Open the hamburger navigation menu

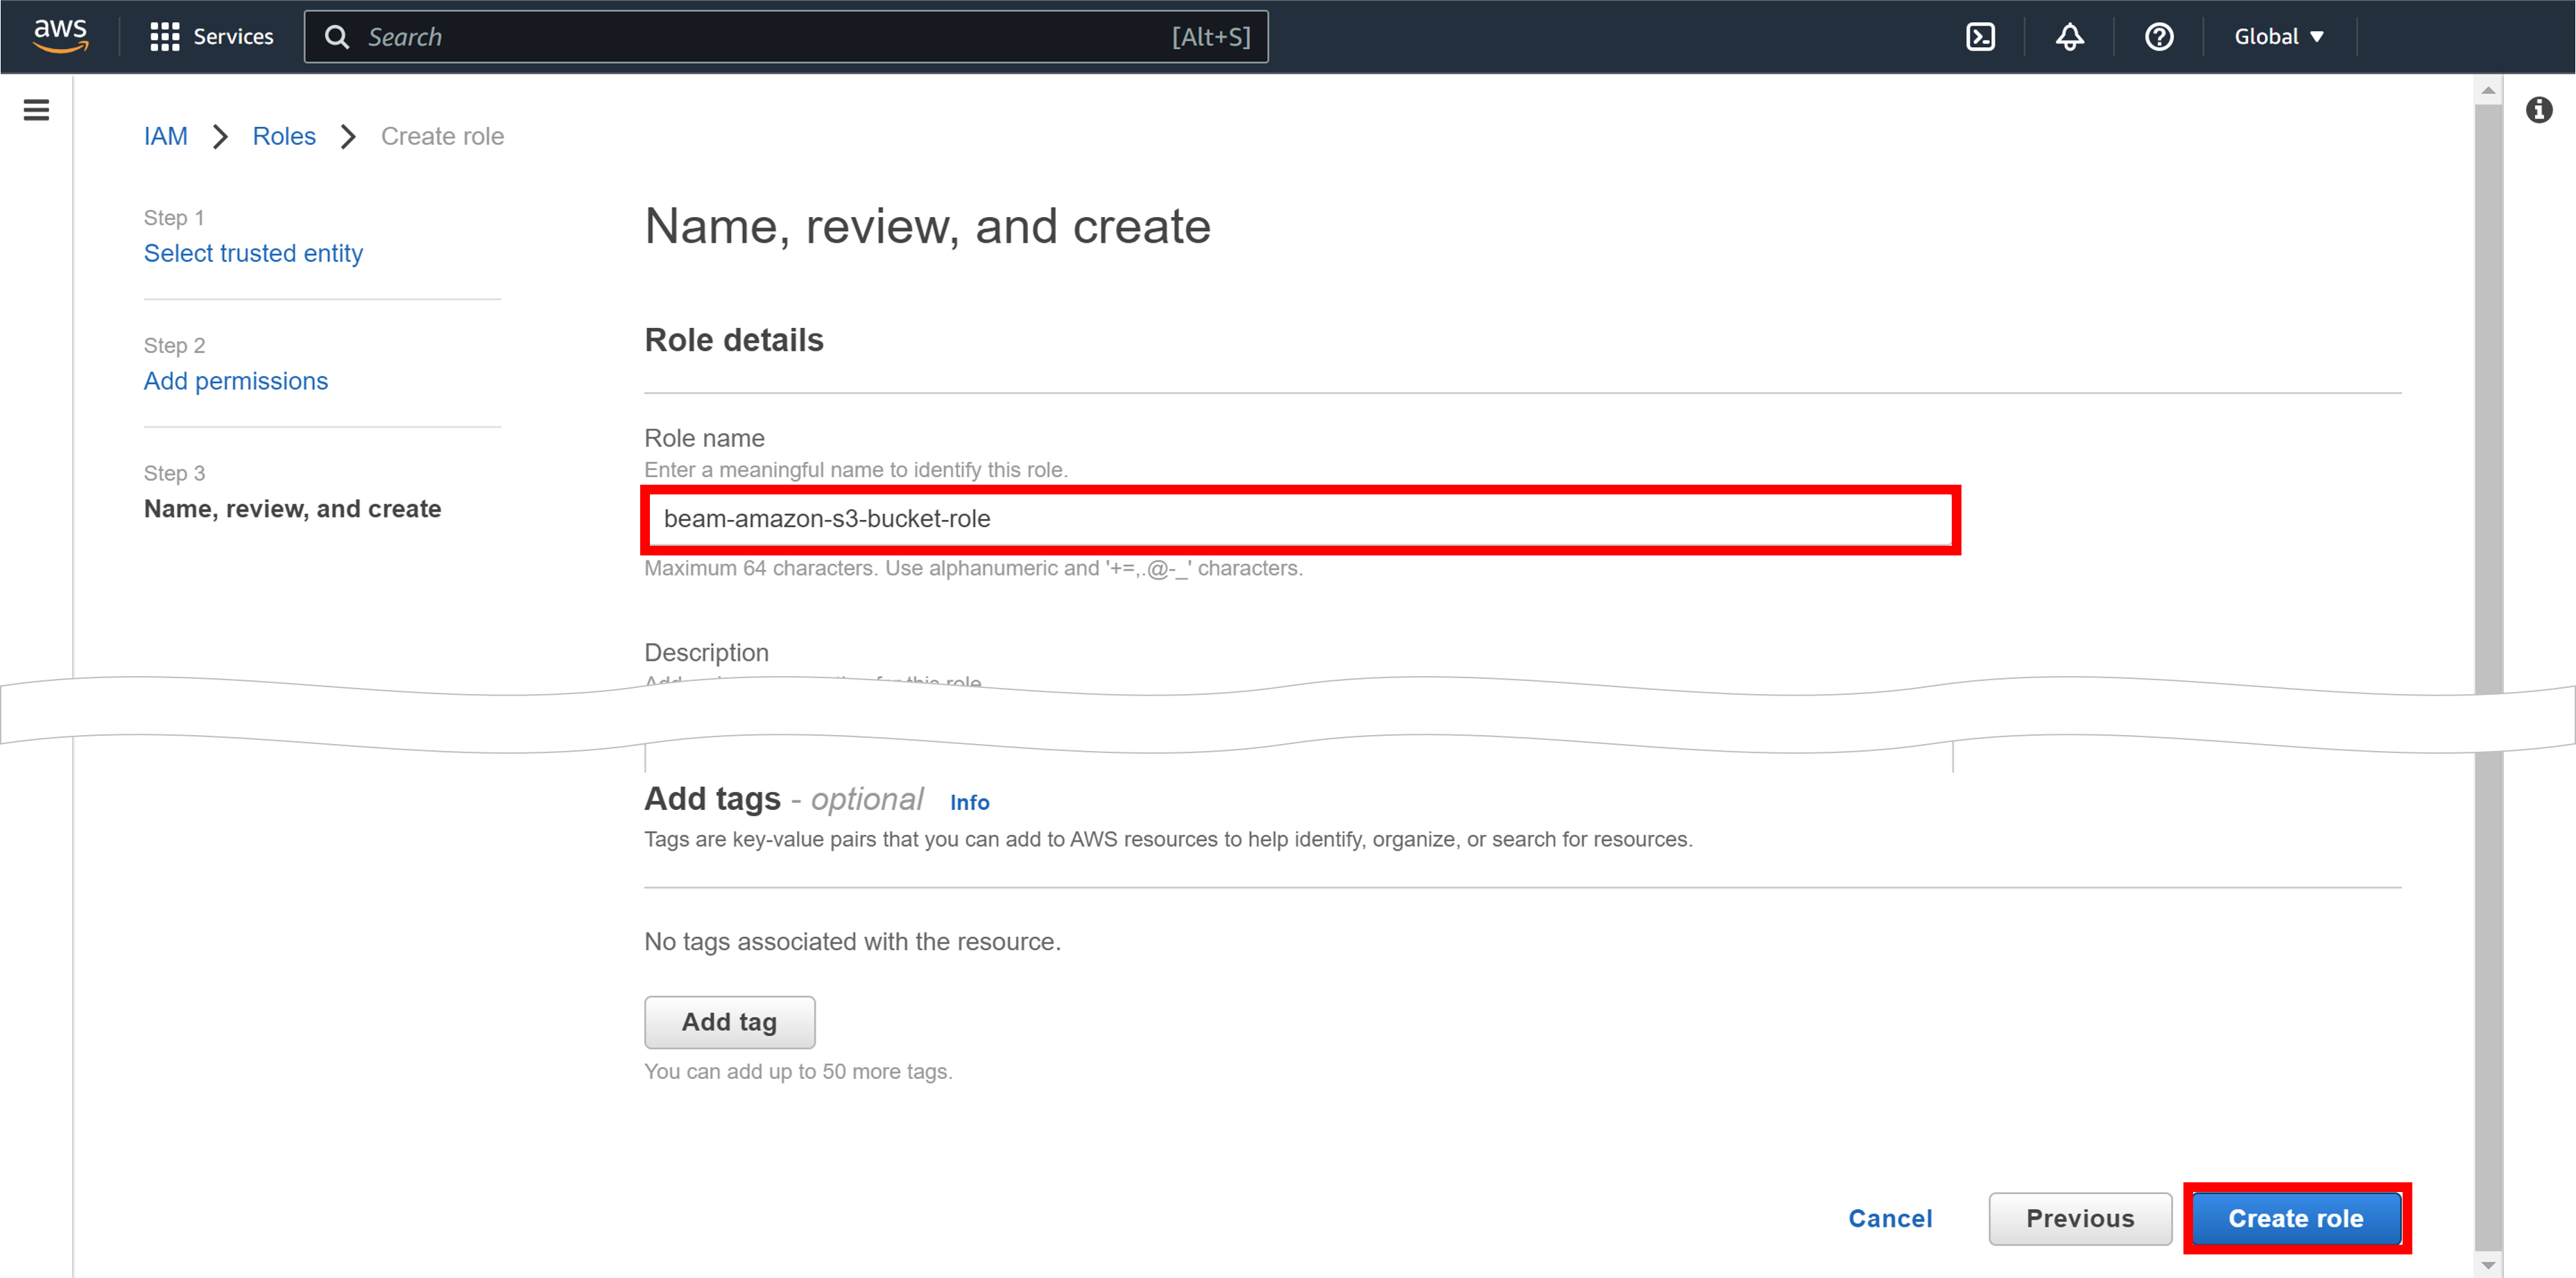click(x=36, y=110)
